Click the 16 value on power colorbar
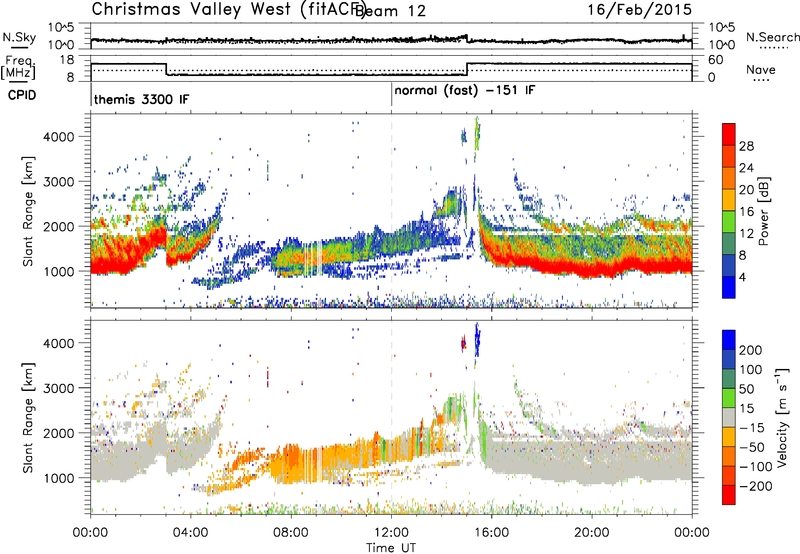 click(746, 212)
